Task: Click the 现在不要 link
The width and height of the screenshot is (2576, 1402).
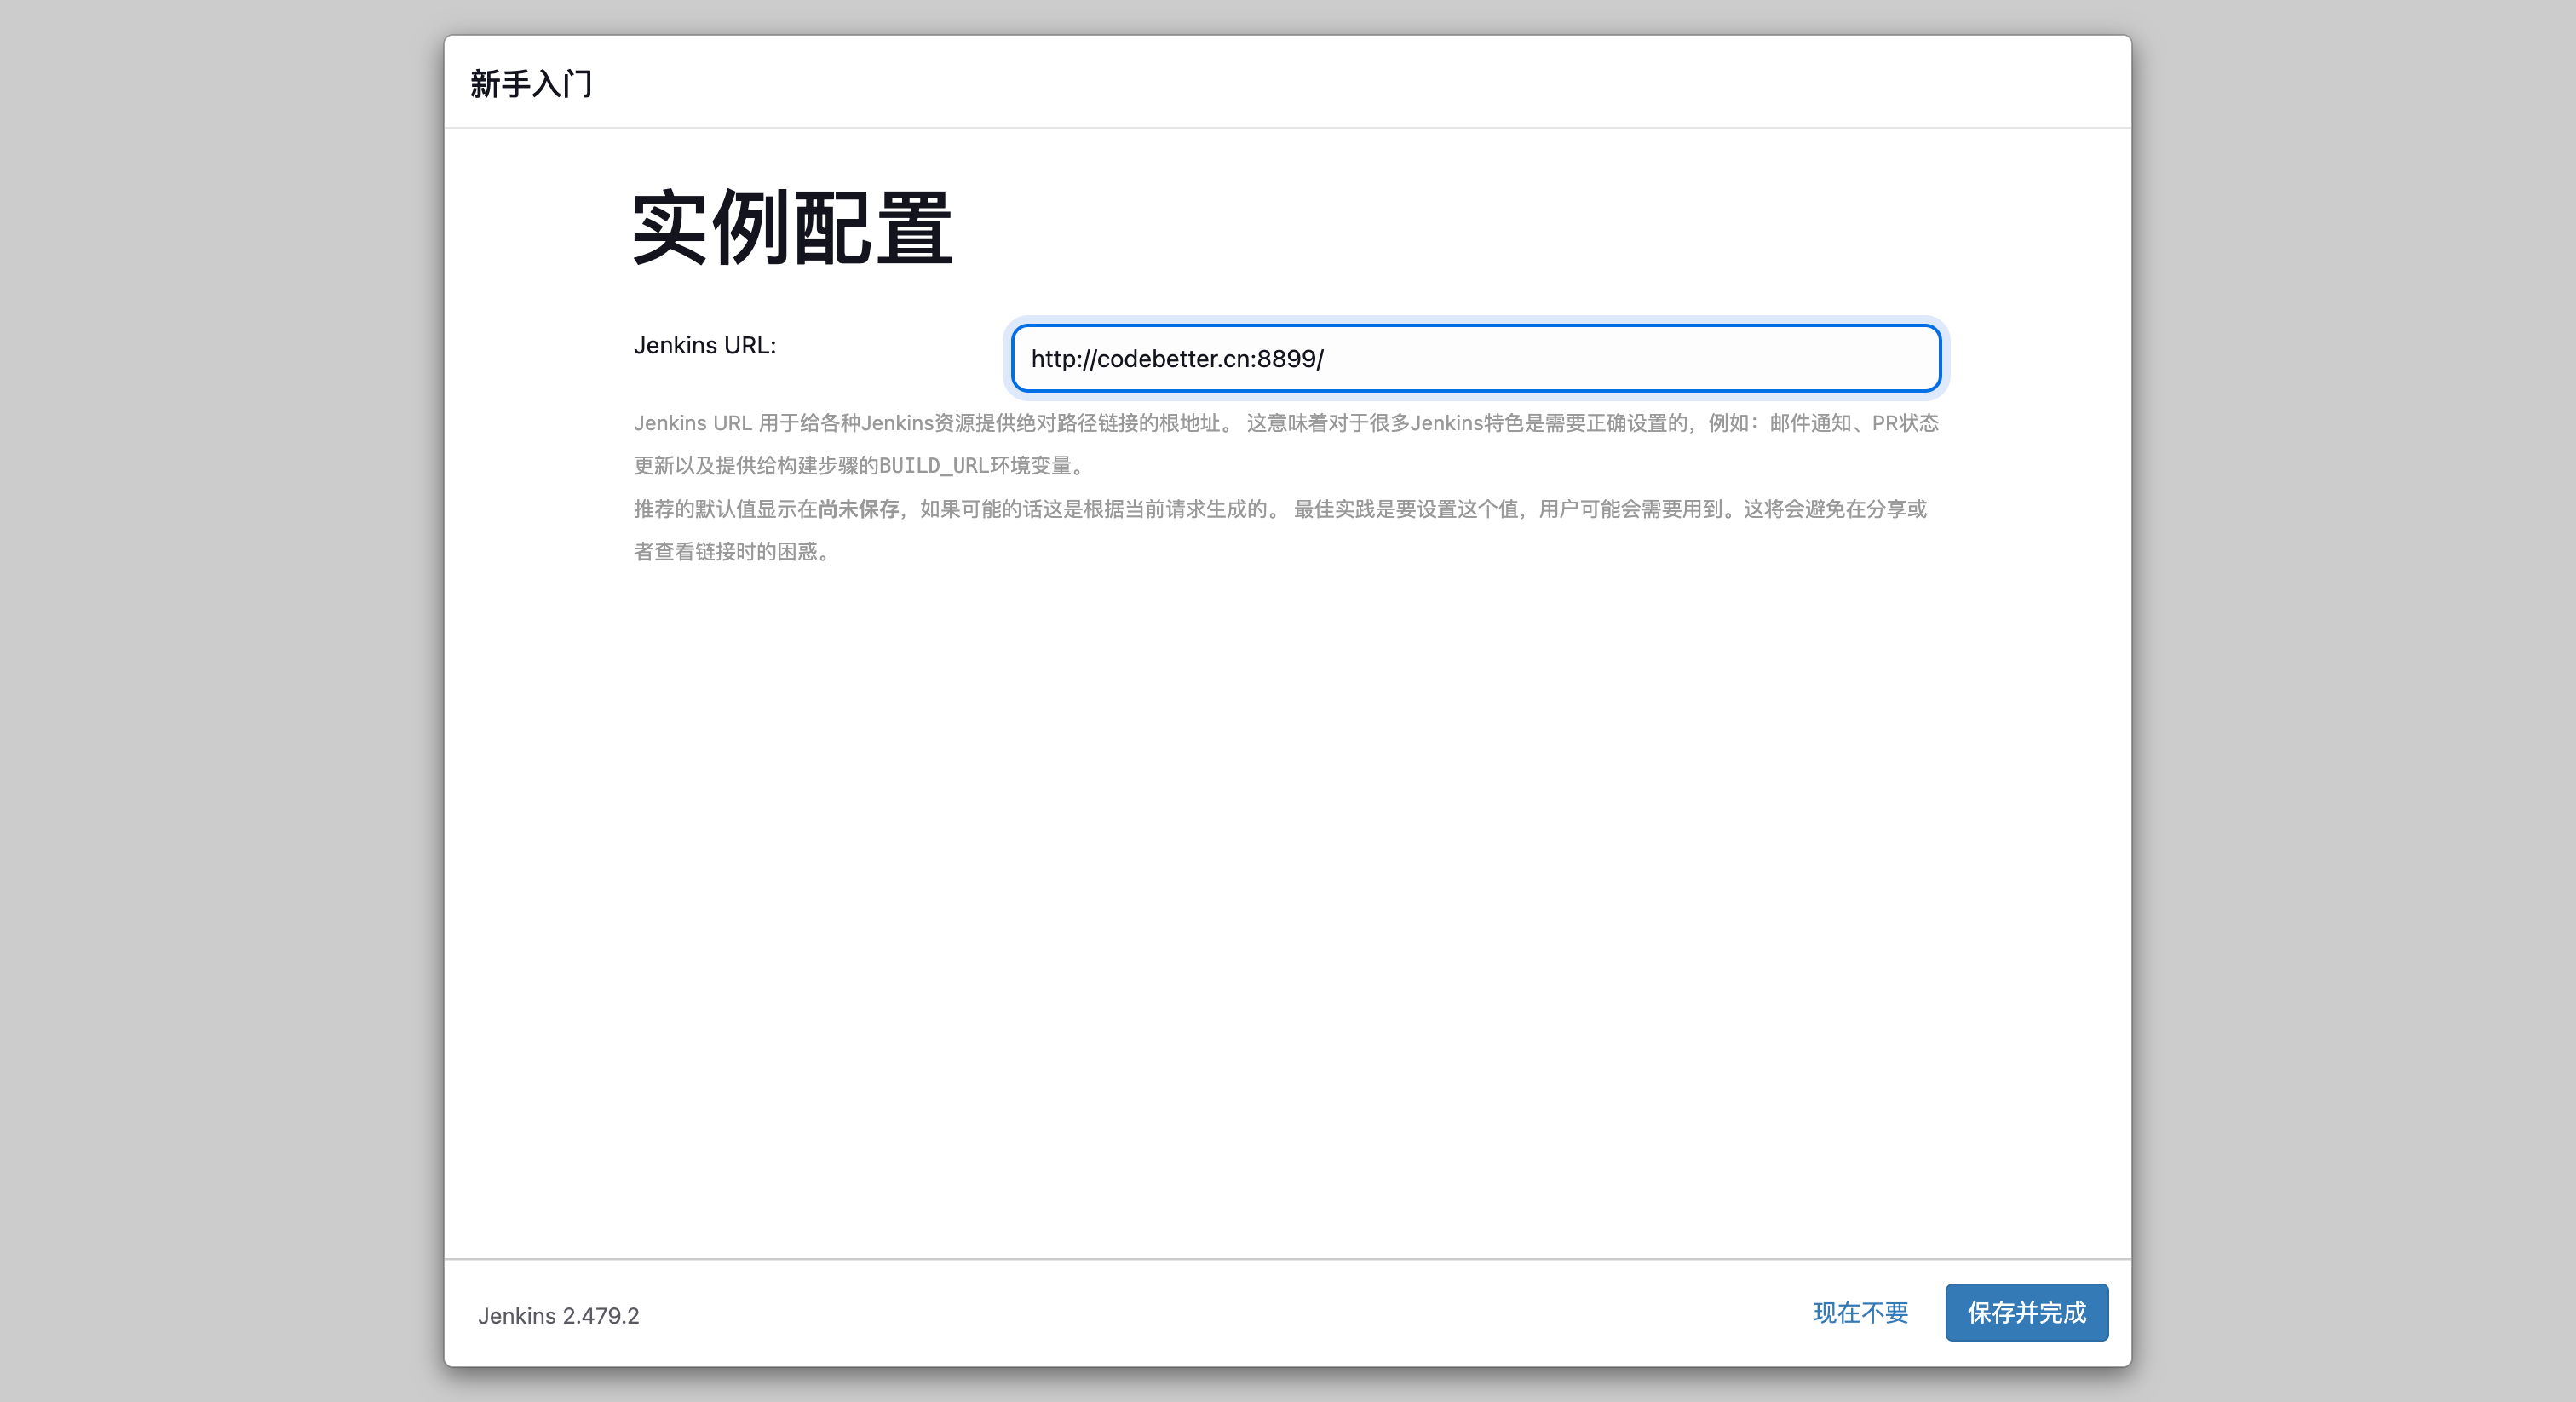Action: pos(1860,1312)
